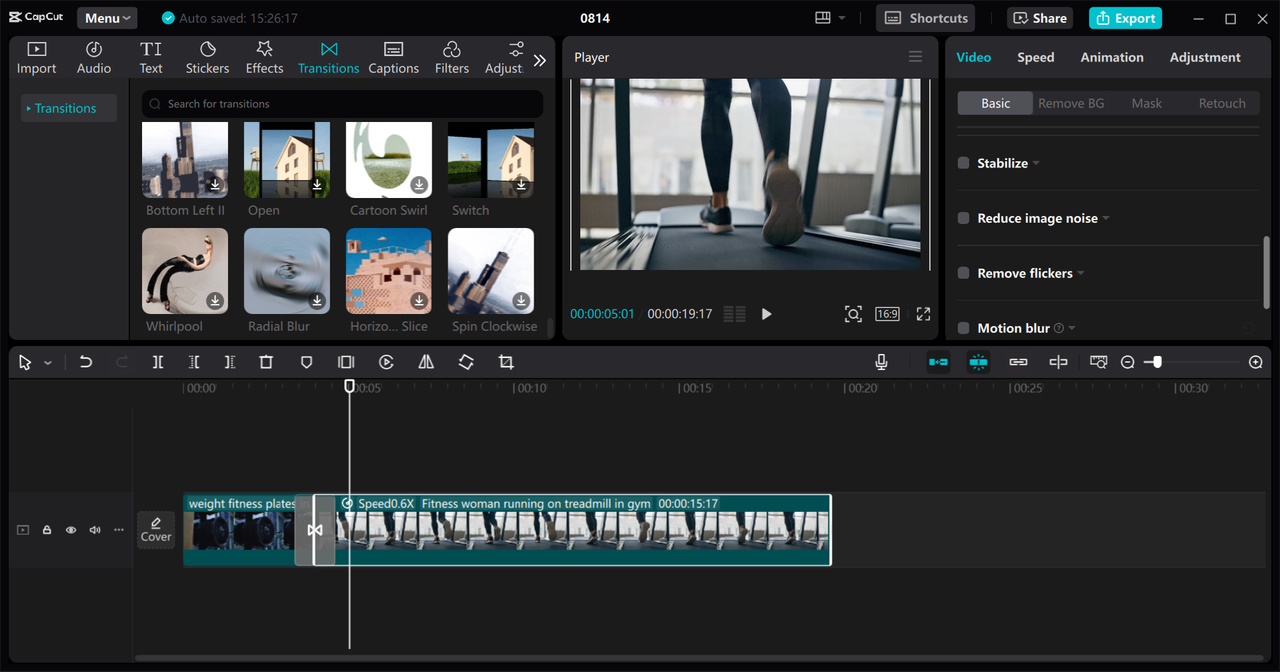This screenshot has width=1280, height=672.
Task: Open the Captions tab
Action: click(x=393, y=58)
